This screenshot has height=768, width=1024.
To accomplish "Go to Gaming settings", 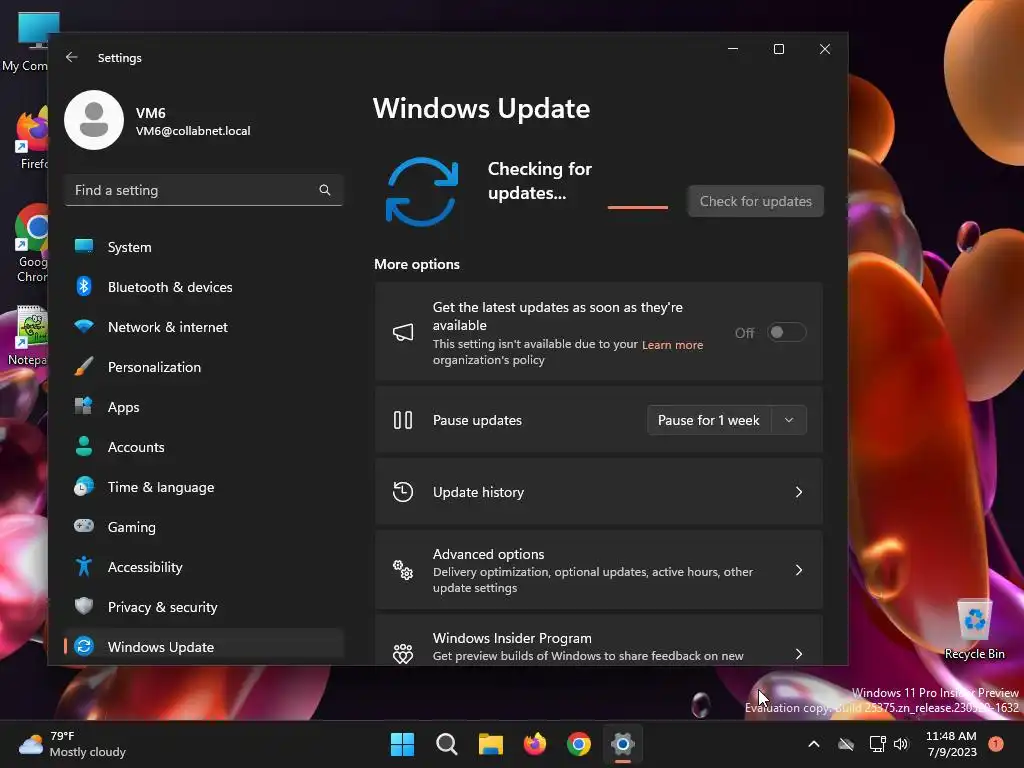I will click(x=204, y=527).
